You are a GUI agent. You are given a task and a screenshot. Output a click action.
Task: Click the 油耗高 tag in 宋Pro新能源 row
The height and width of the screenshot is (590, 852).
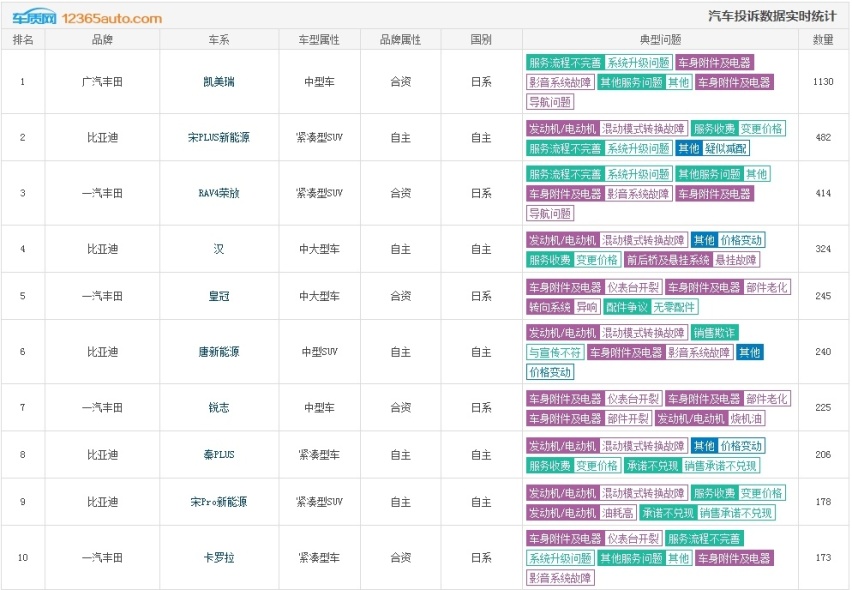(x=618, y=513)
